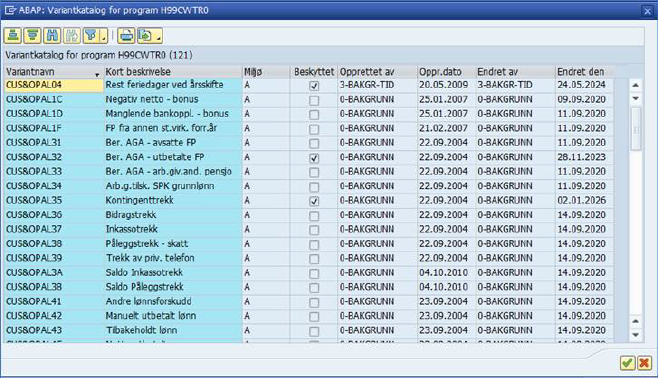
Task: Toggle Beskyttet checkbox for Inkassotrekk row
Action: (314, 230)
